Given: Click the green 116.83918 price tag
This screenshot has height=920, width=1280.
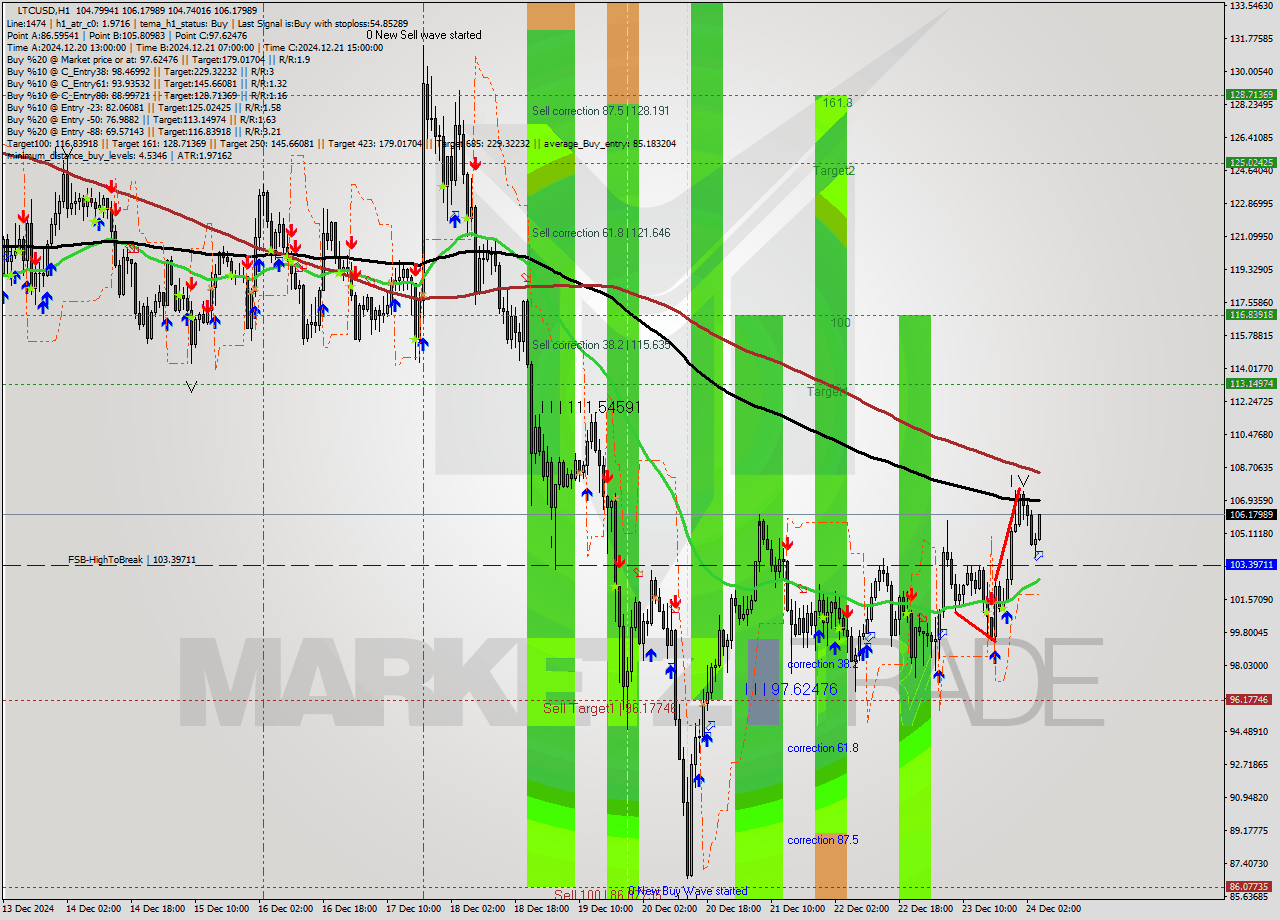Looking at the screenshot, I should [1251, 315].
